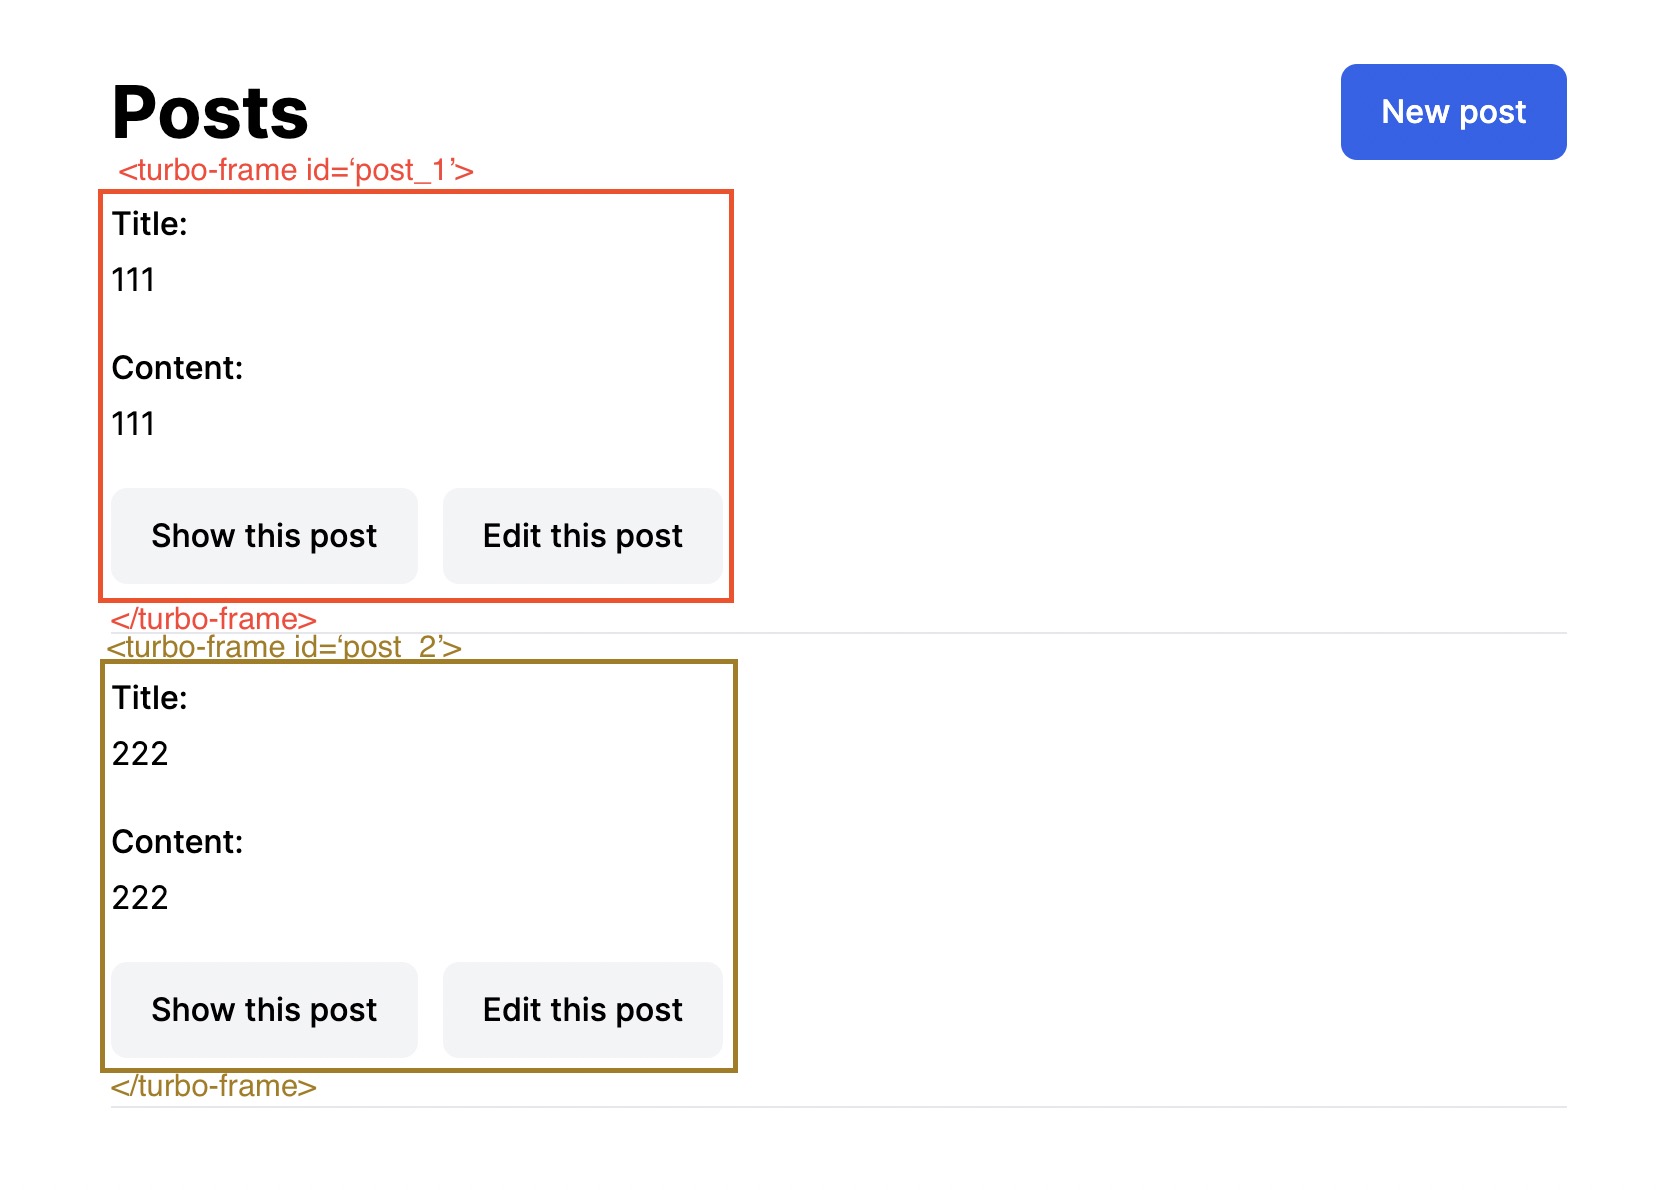1672x1190 pixels.
Task: Select the title value 222 under Title
Action: (x=140, y=754)
